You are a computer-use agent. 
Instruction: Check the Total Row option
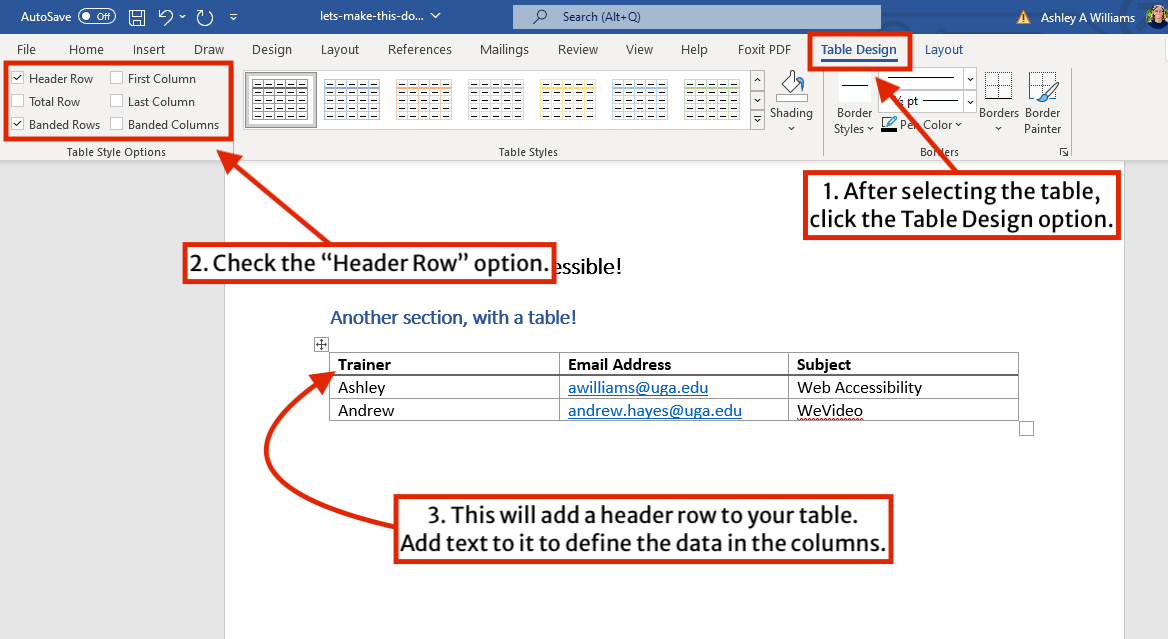[17, 101]
